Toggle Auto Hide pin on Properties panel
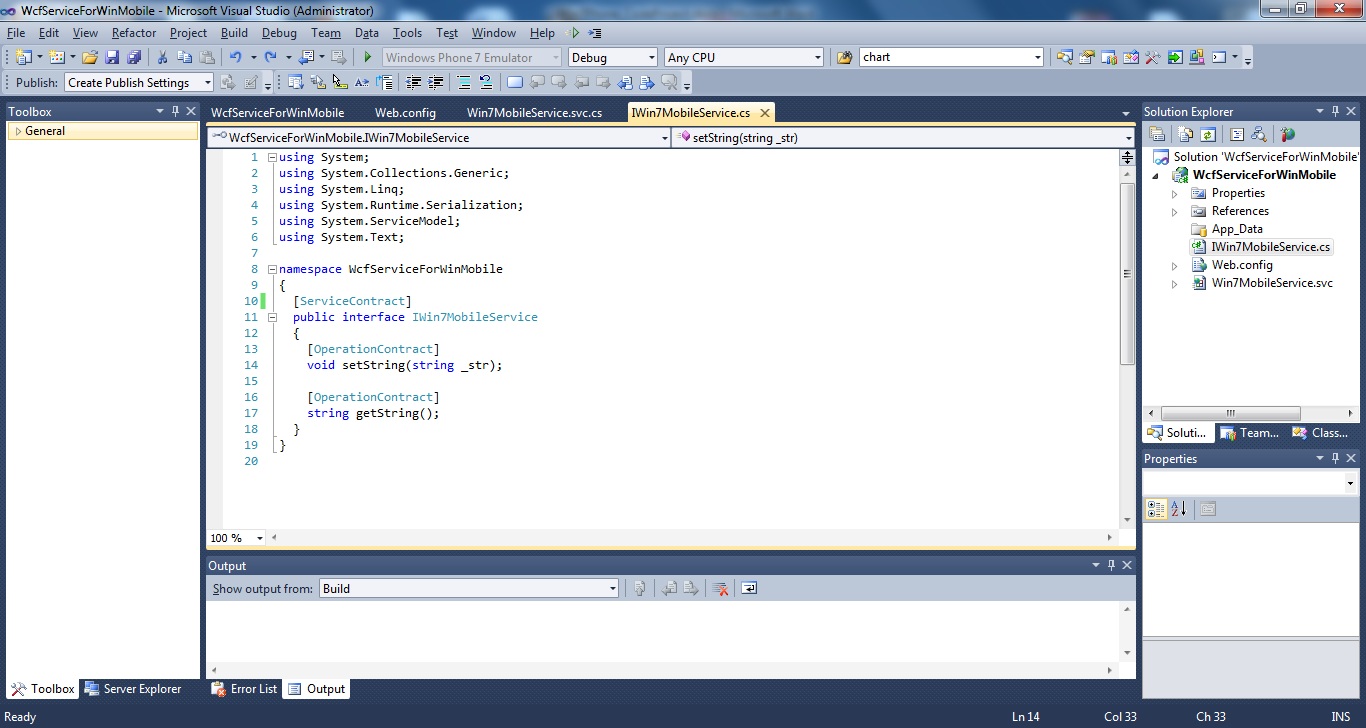 [1335, 458]
